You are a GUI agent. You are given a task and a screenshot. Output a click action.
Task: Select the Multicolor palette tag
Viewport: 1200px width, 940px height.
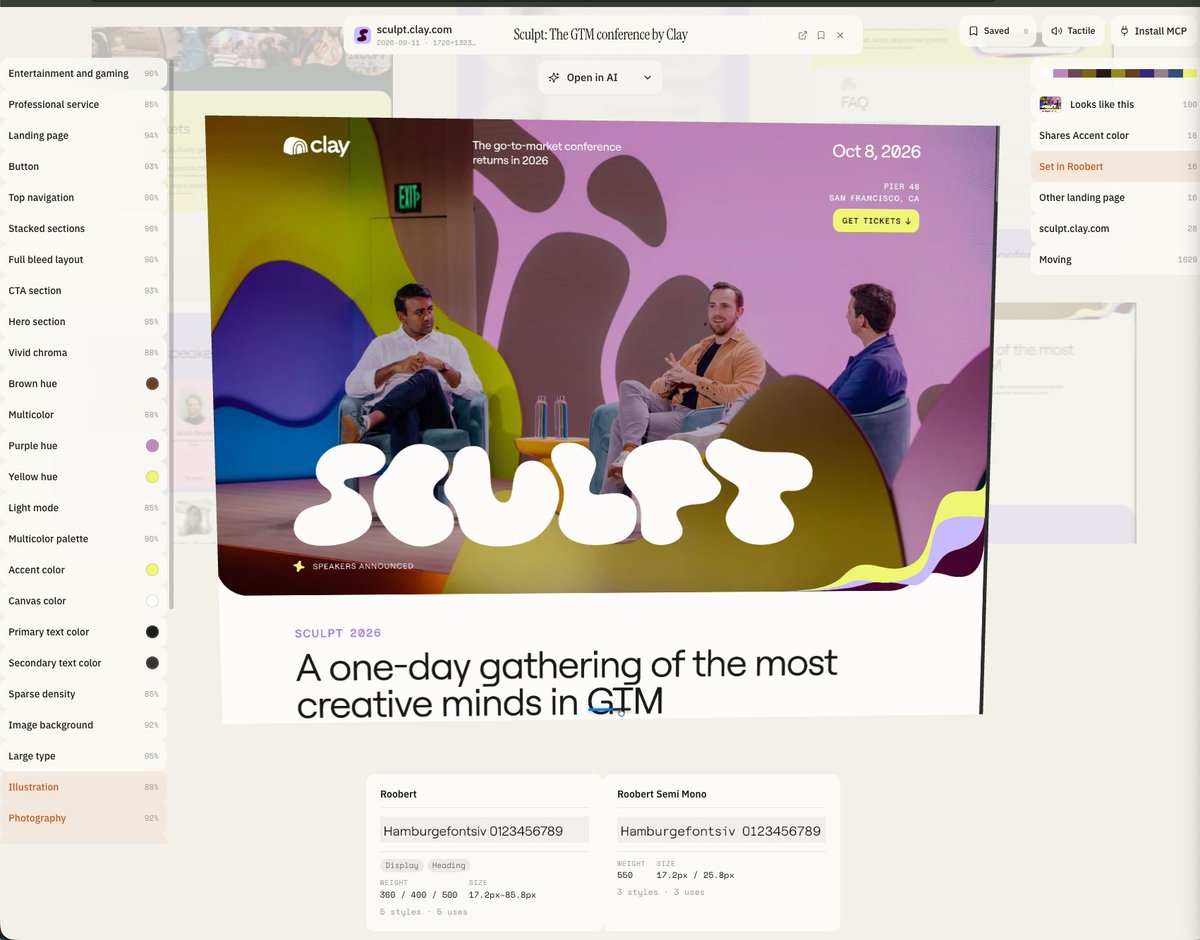click(x=83, y=539)
